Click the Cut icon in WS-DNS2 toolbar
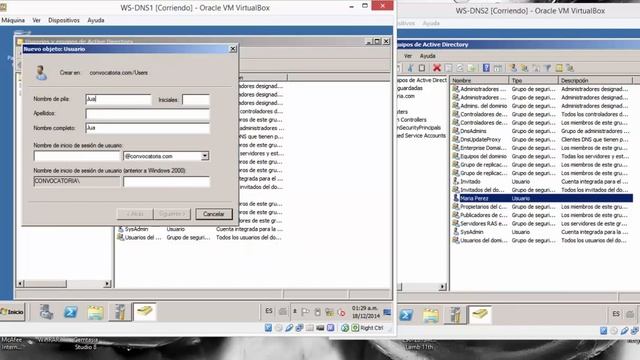Viewport: 640px width, 360px height. tap(410, 68)
